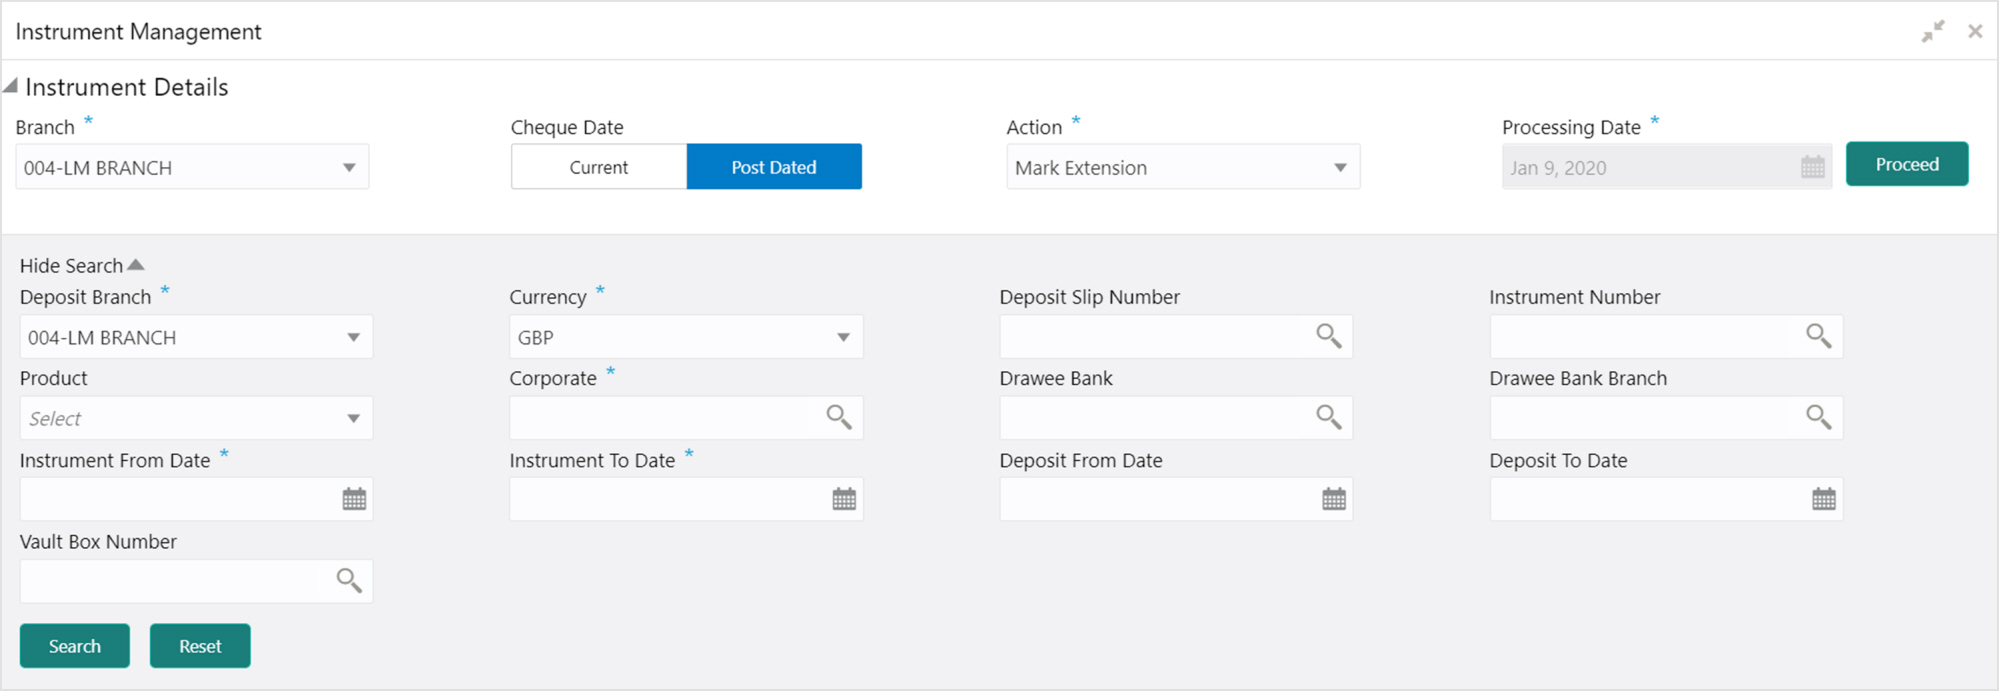
Task: Select Post Dated cheque date option
Action: click(774, 167)
